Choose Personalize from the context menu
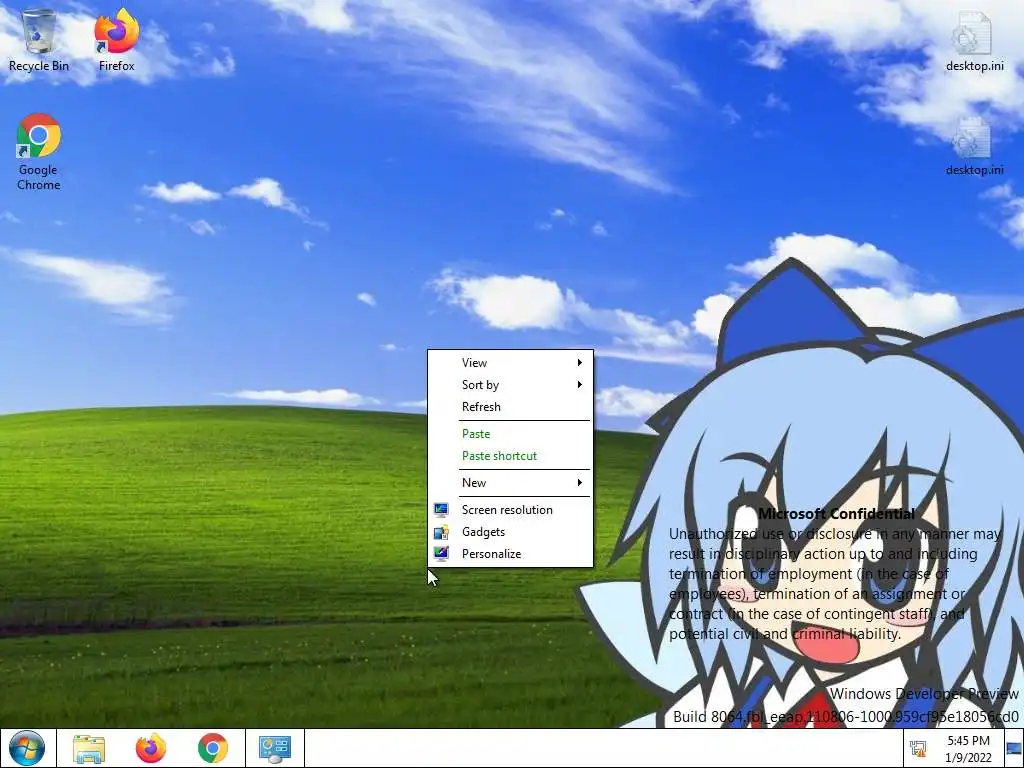 (510, 554)
